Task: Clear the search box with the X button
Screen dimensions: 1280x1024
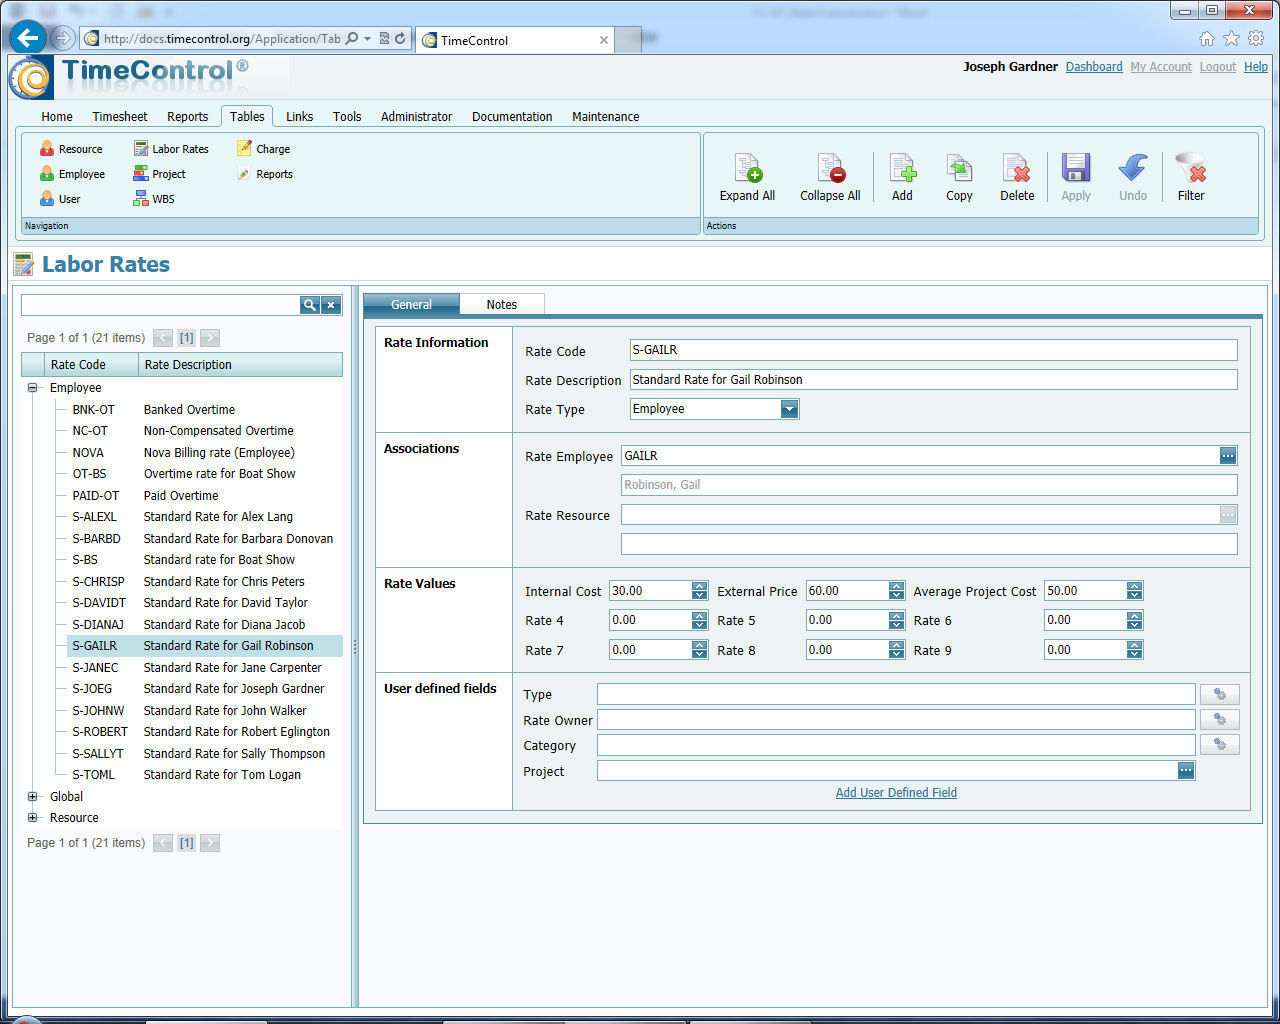Action: point(331,305)
